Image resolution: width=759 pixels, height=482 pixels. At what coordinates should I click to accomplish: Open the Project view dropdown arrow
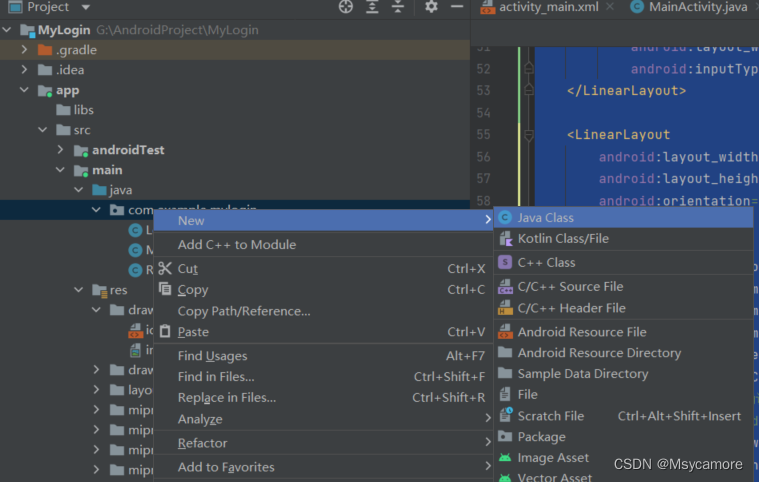click(x=86, y=7)
